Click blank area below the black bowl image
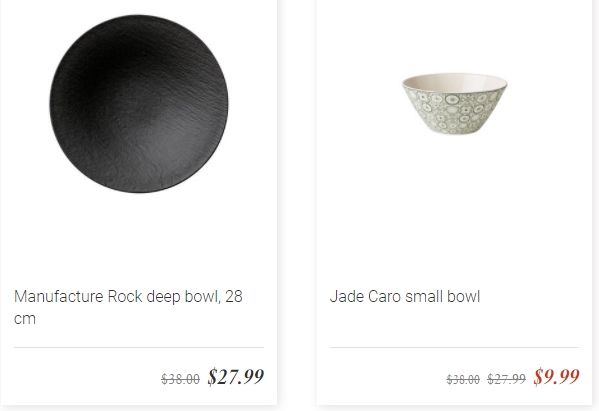The image size is (599, 411). (x=139, y=237)
